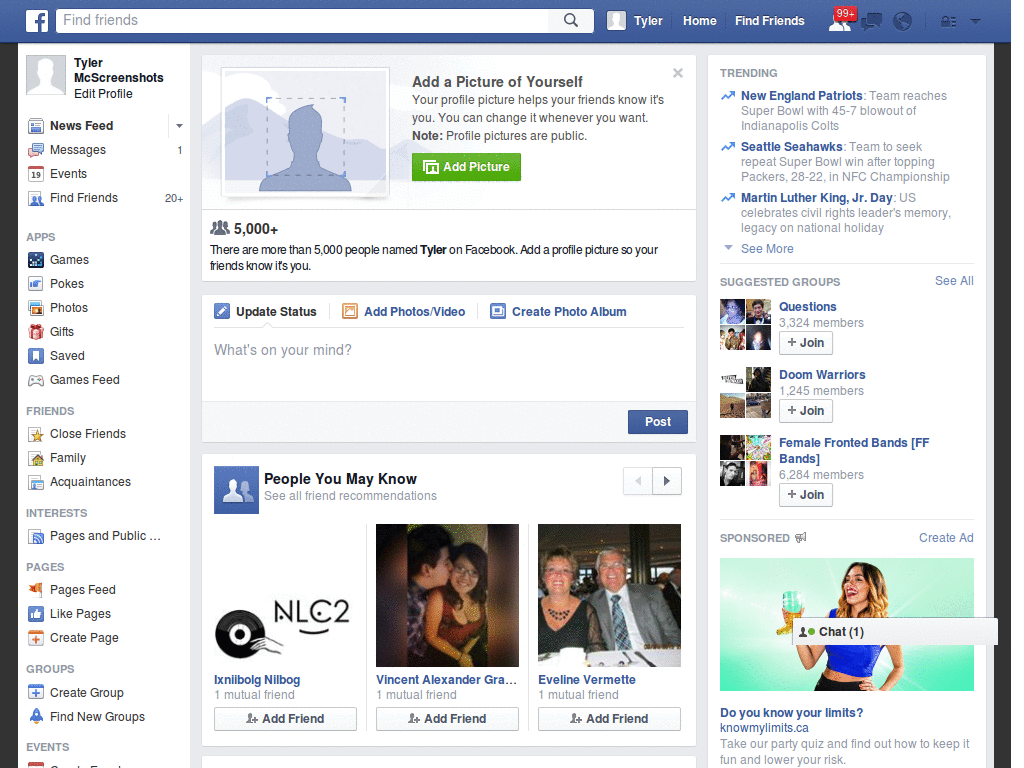Open Eveline Vermette's profile photo
This screenshot has width=1024, height=768.
(x=609, y=595)
